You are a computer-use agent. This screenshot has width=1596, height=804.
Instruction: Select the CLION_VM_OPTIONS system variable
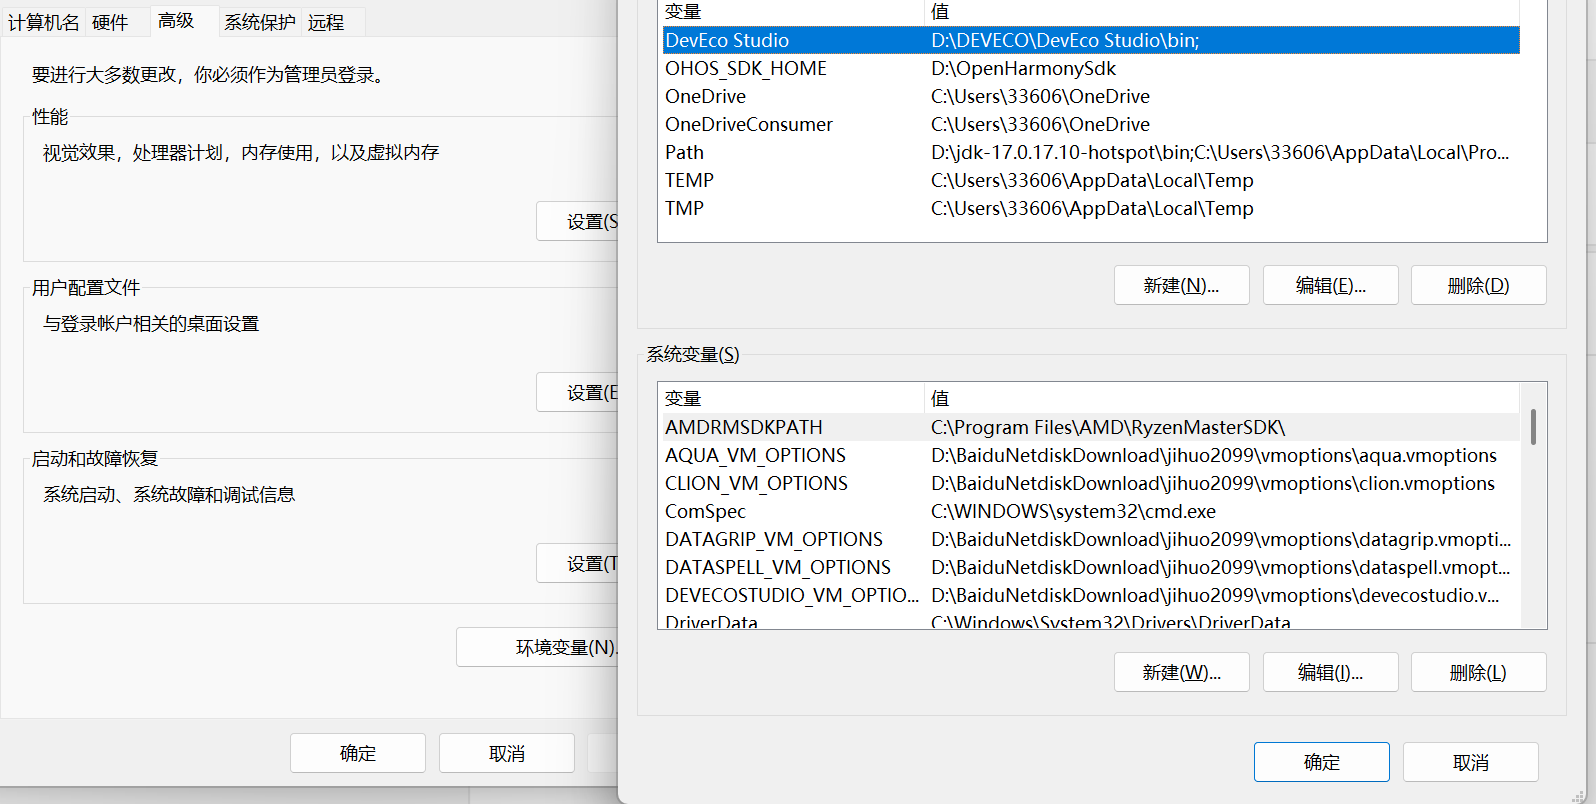click(x=1091, y=483)
